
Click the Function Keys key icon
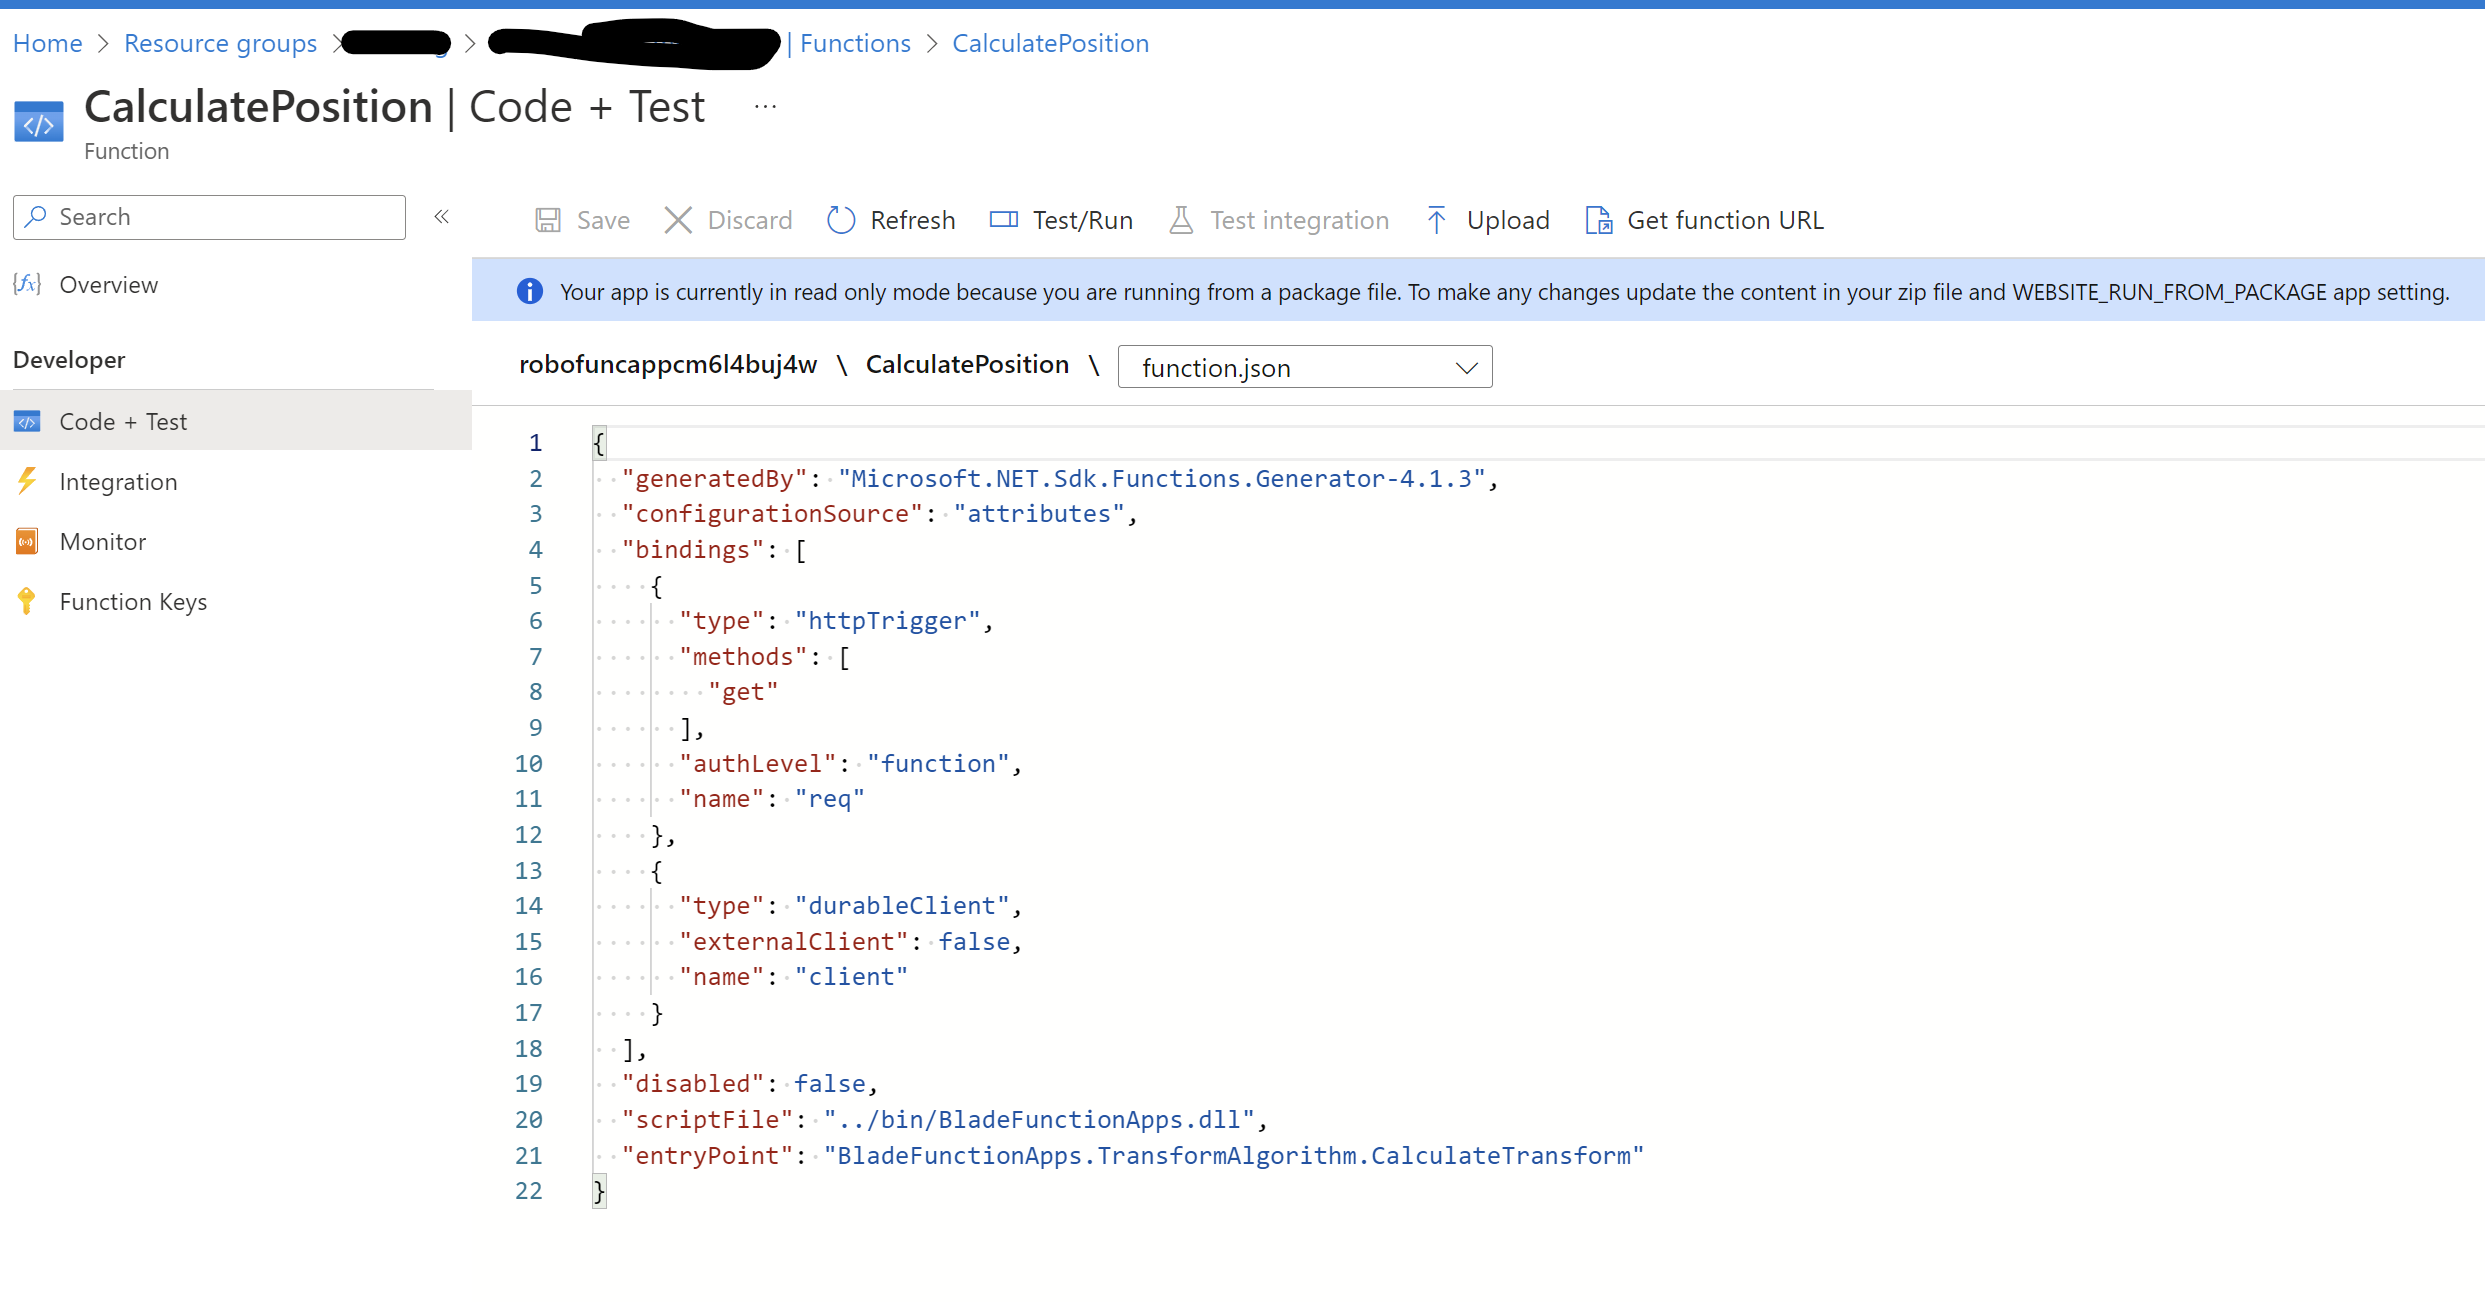tap(26, 601)
